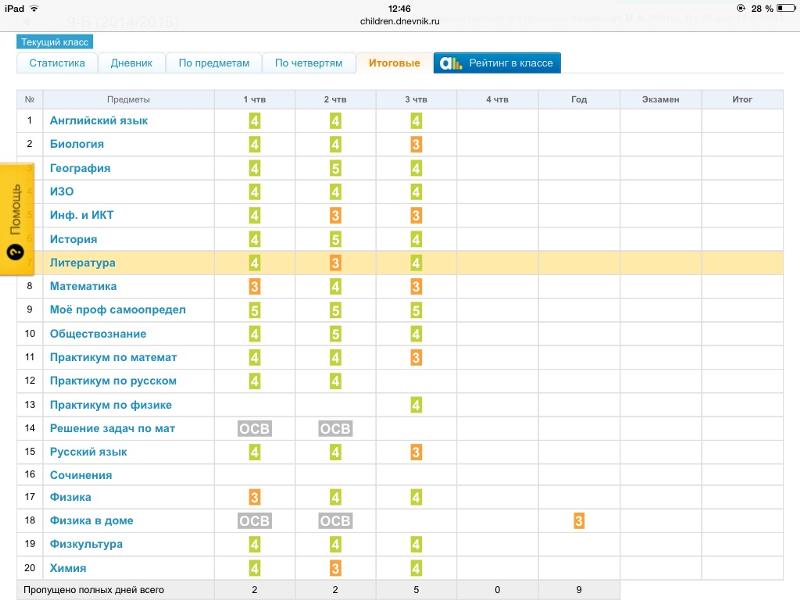Click Биология 3 чтв grade 3 badge
Image resolution: width=800 pixels, height=600 pixels.
pyautogui.click(x=416, y=144)
